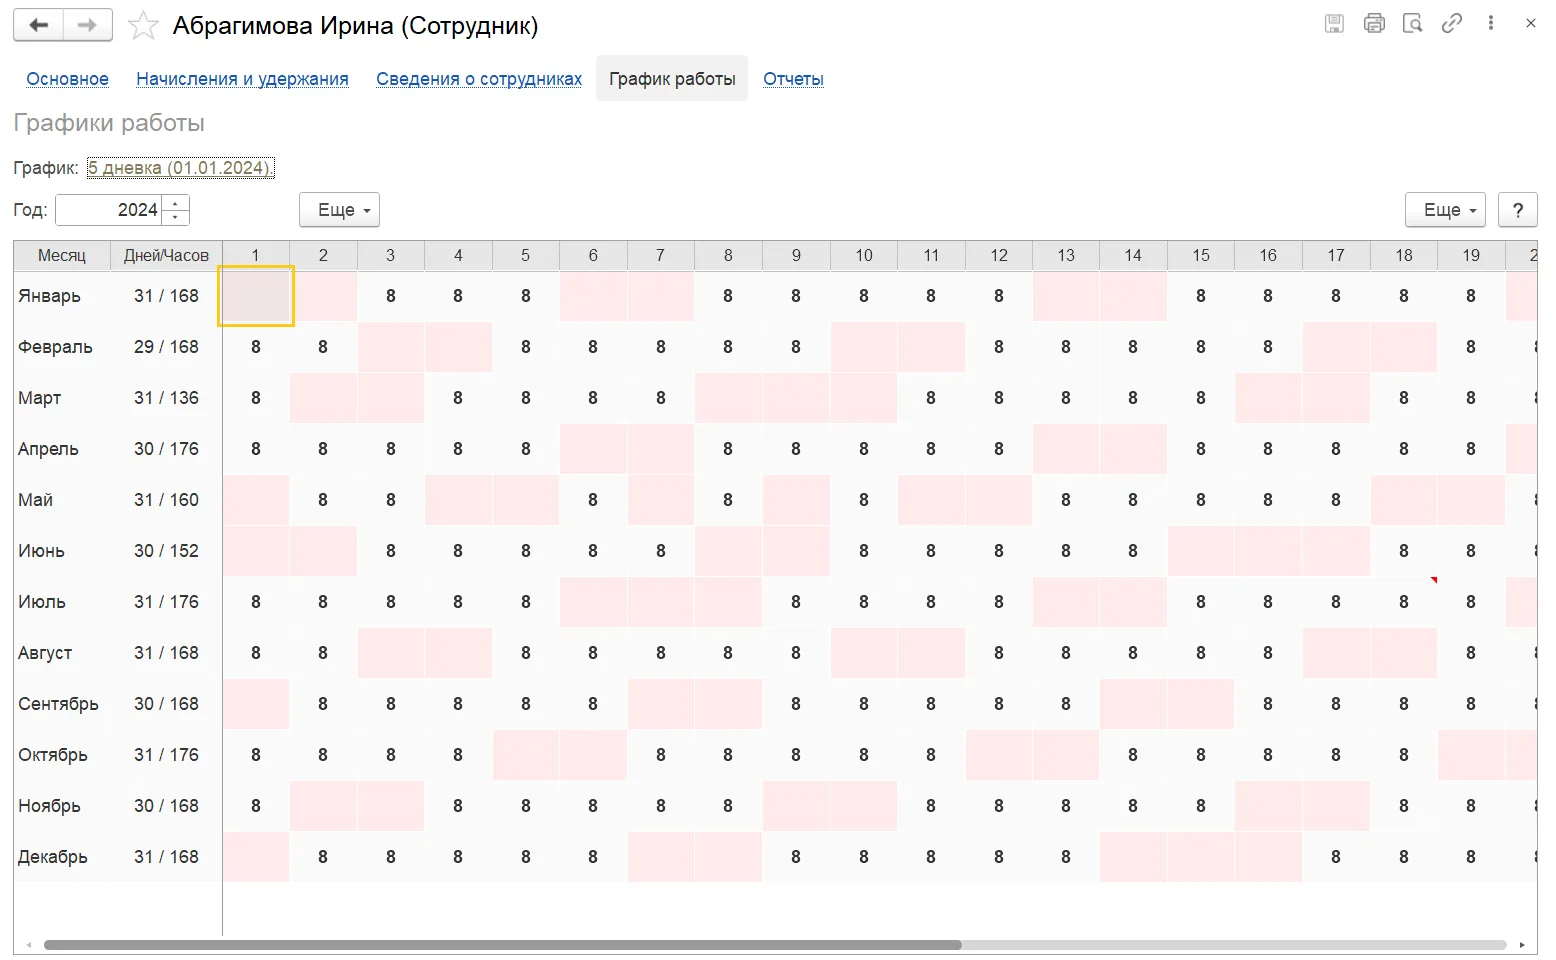Go forward with the right arrow button

click(88, 25)
